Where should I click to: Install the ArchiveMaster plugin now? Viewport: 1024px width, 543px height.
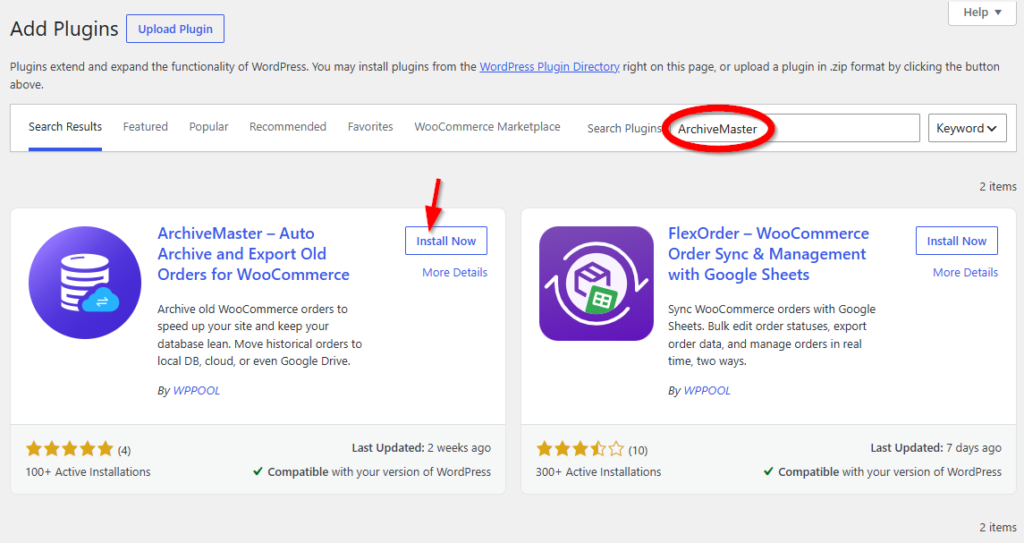click(x=446, y=240)
